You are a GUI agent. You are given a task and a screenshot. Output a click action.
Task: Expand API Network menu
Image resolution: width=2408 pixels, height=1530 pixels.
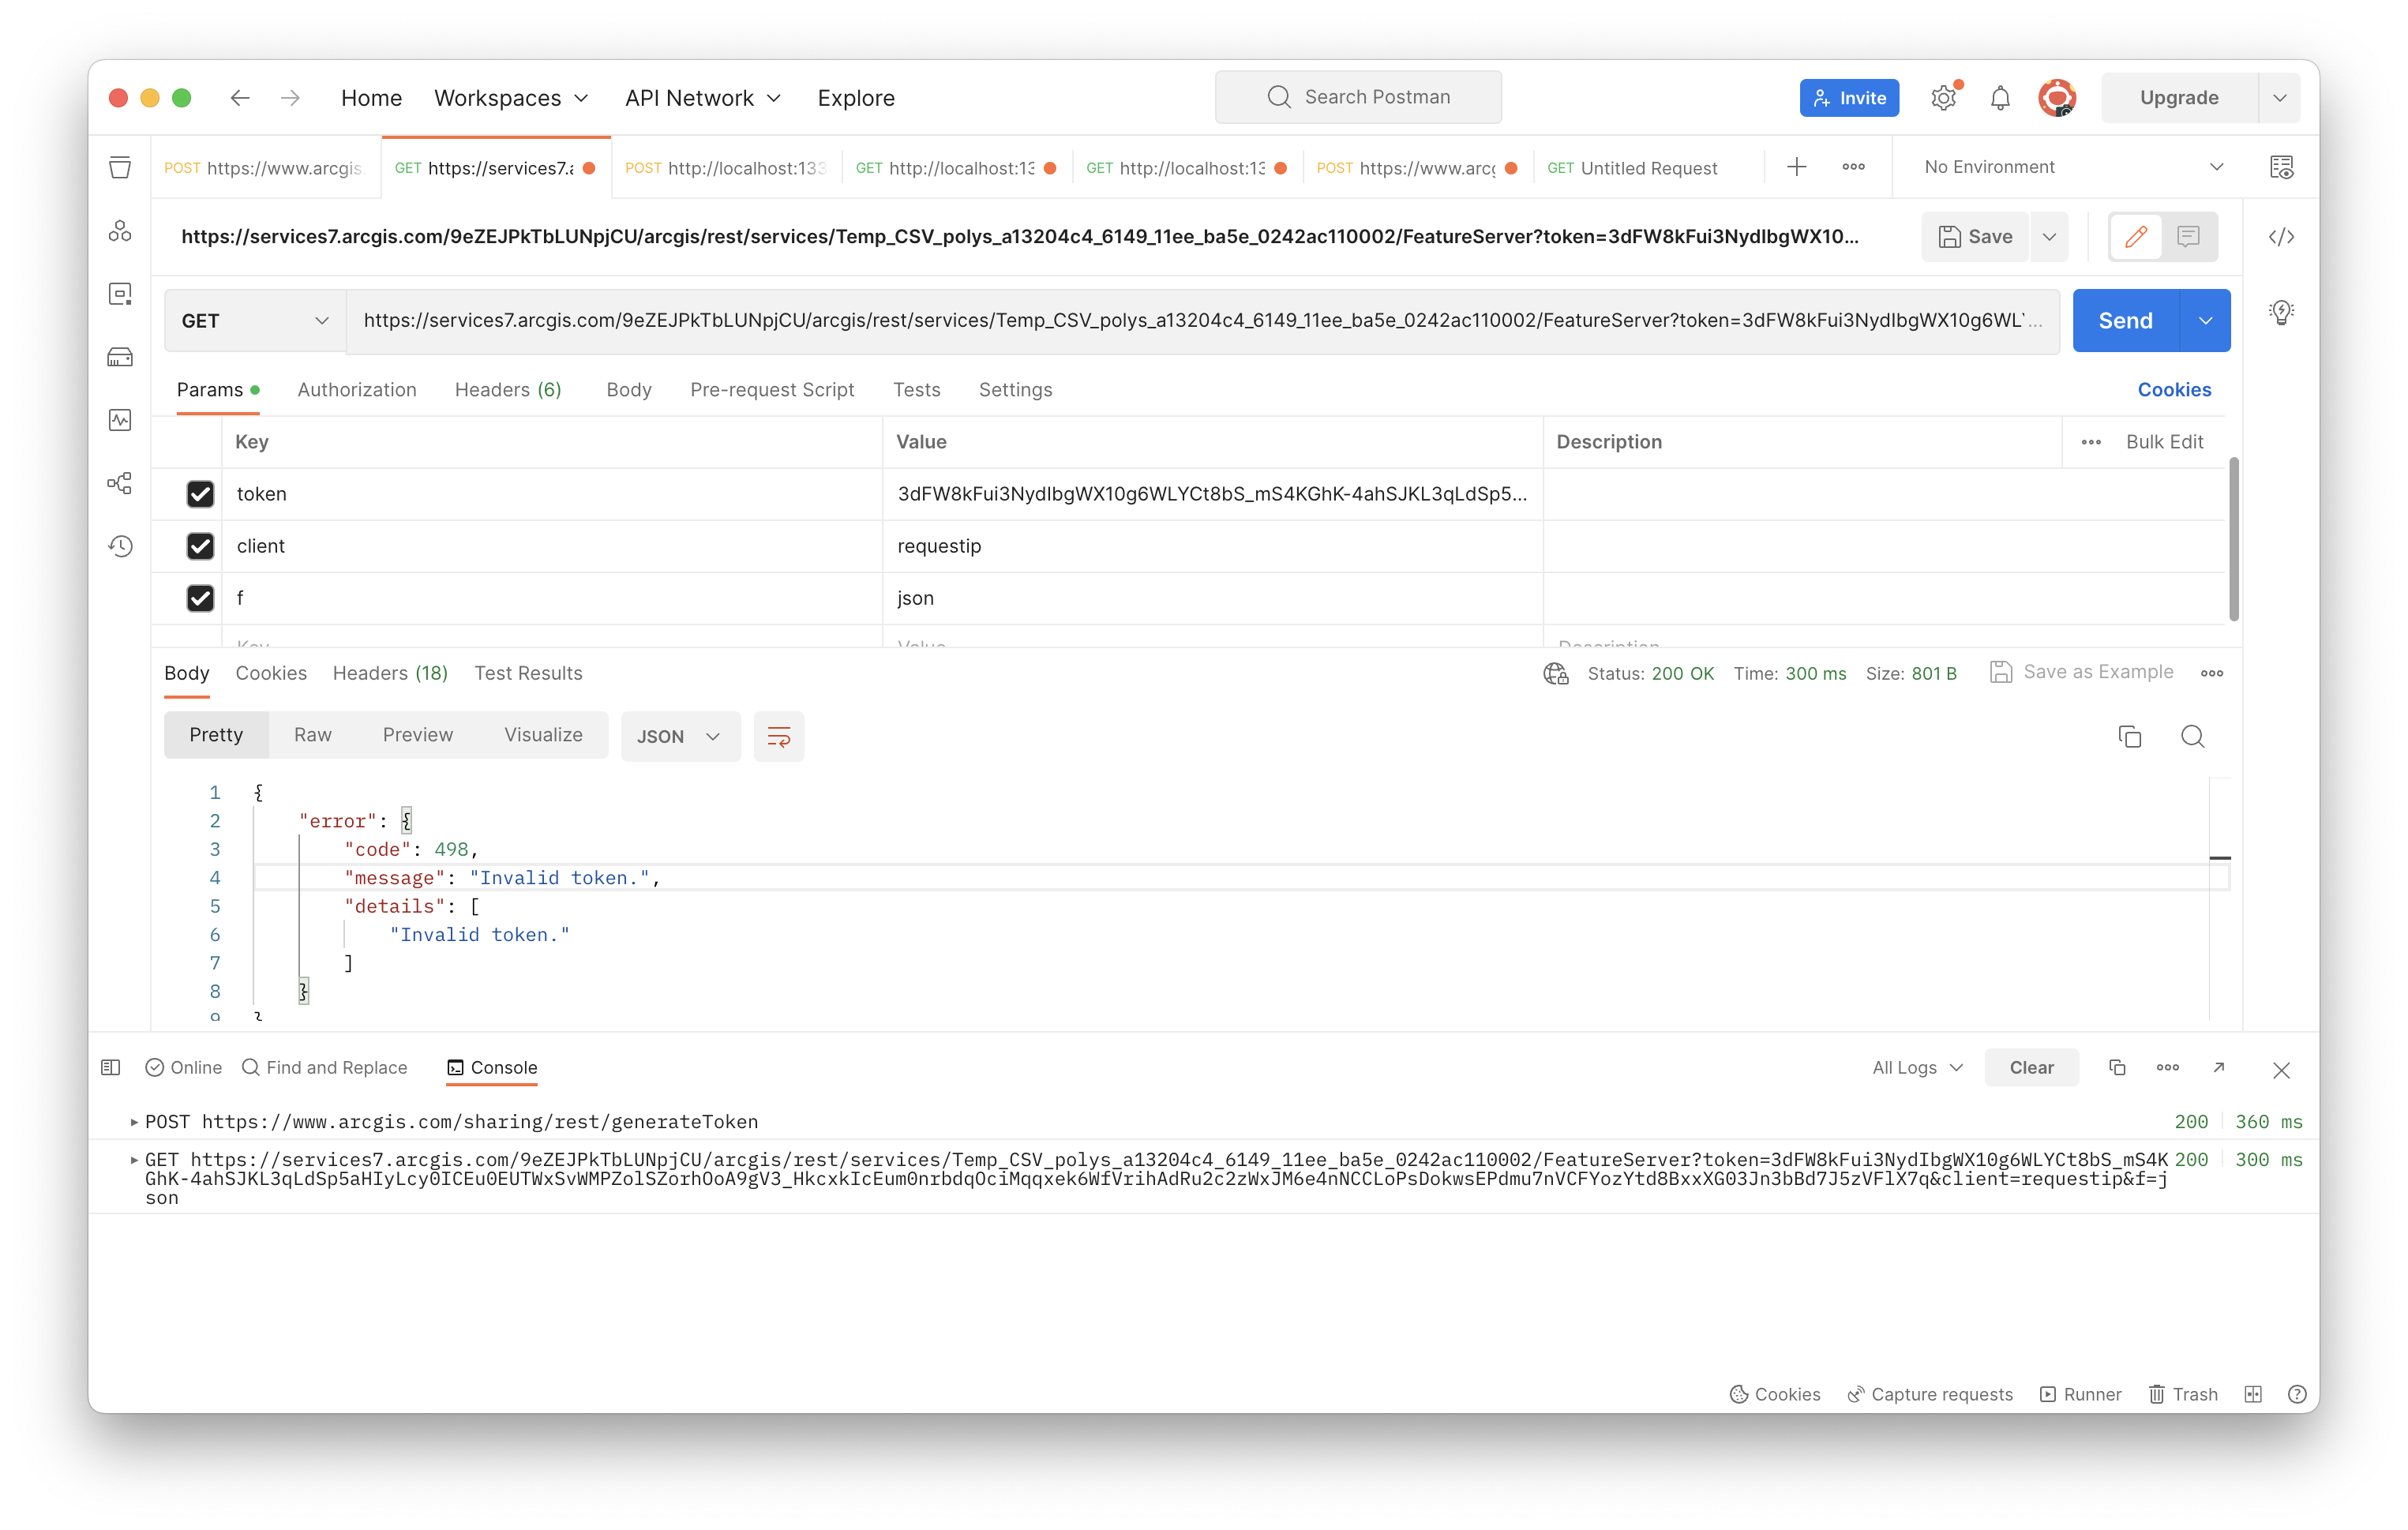click(x=702, y=98)
